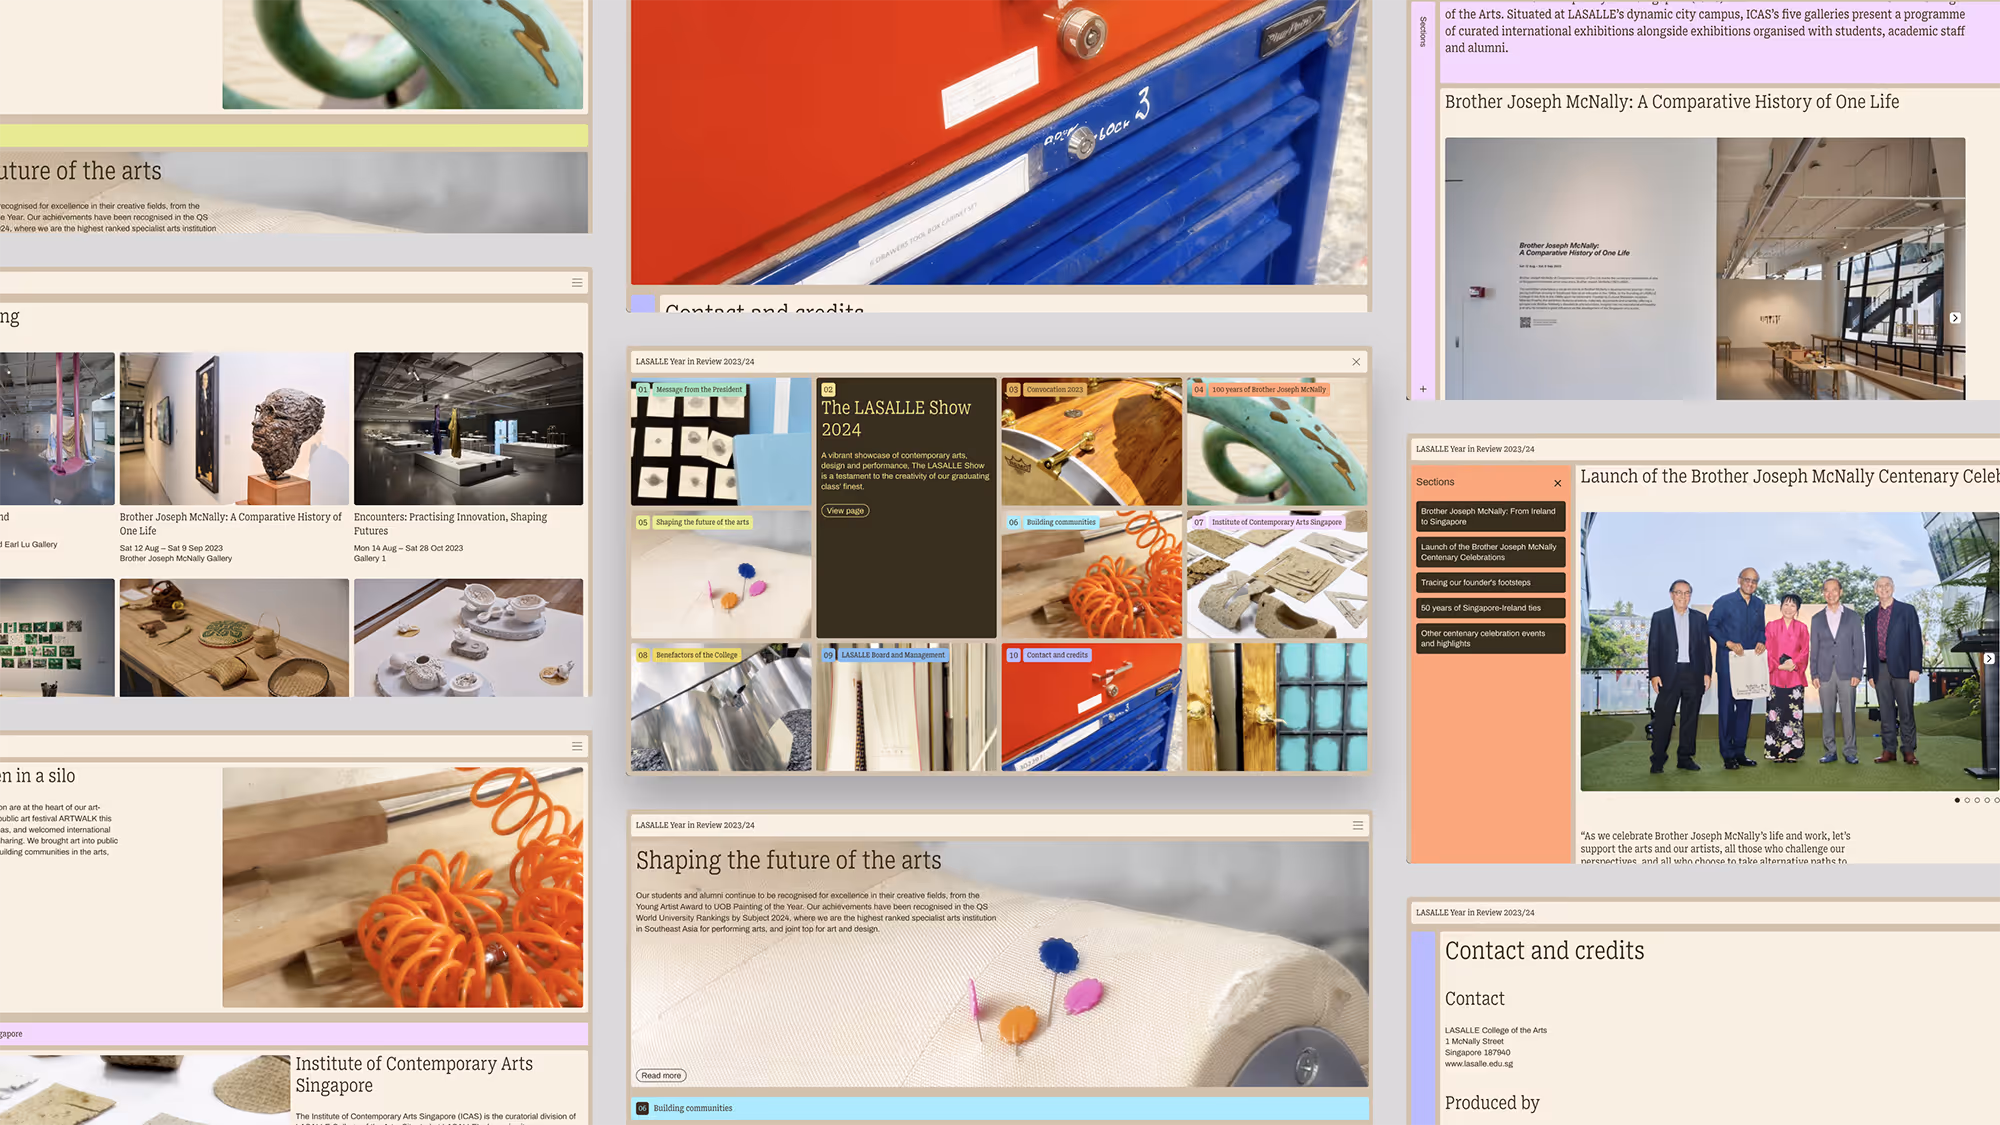2000x1125 pixels.
Task: Open hamburger menu on Shaping the future panel
Action: coord(1358,826)
